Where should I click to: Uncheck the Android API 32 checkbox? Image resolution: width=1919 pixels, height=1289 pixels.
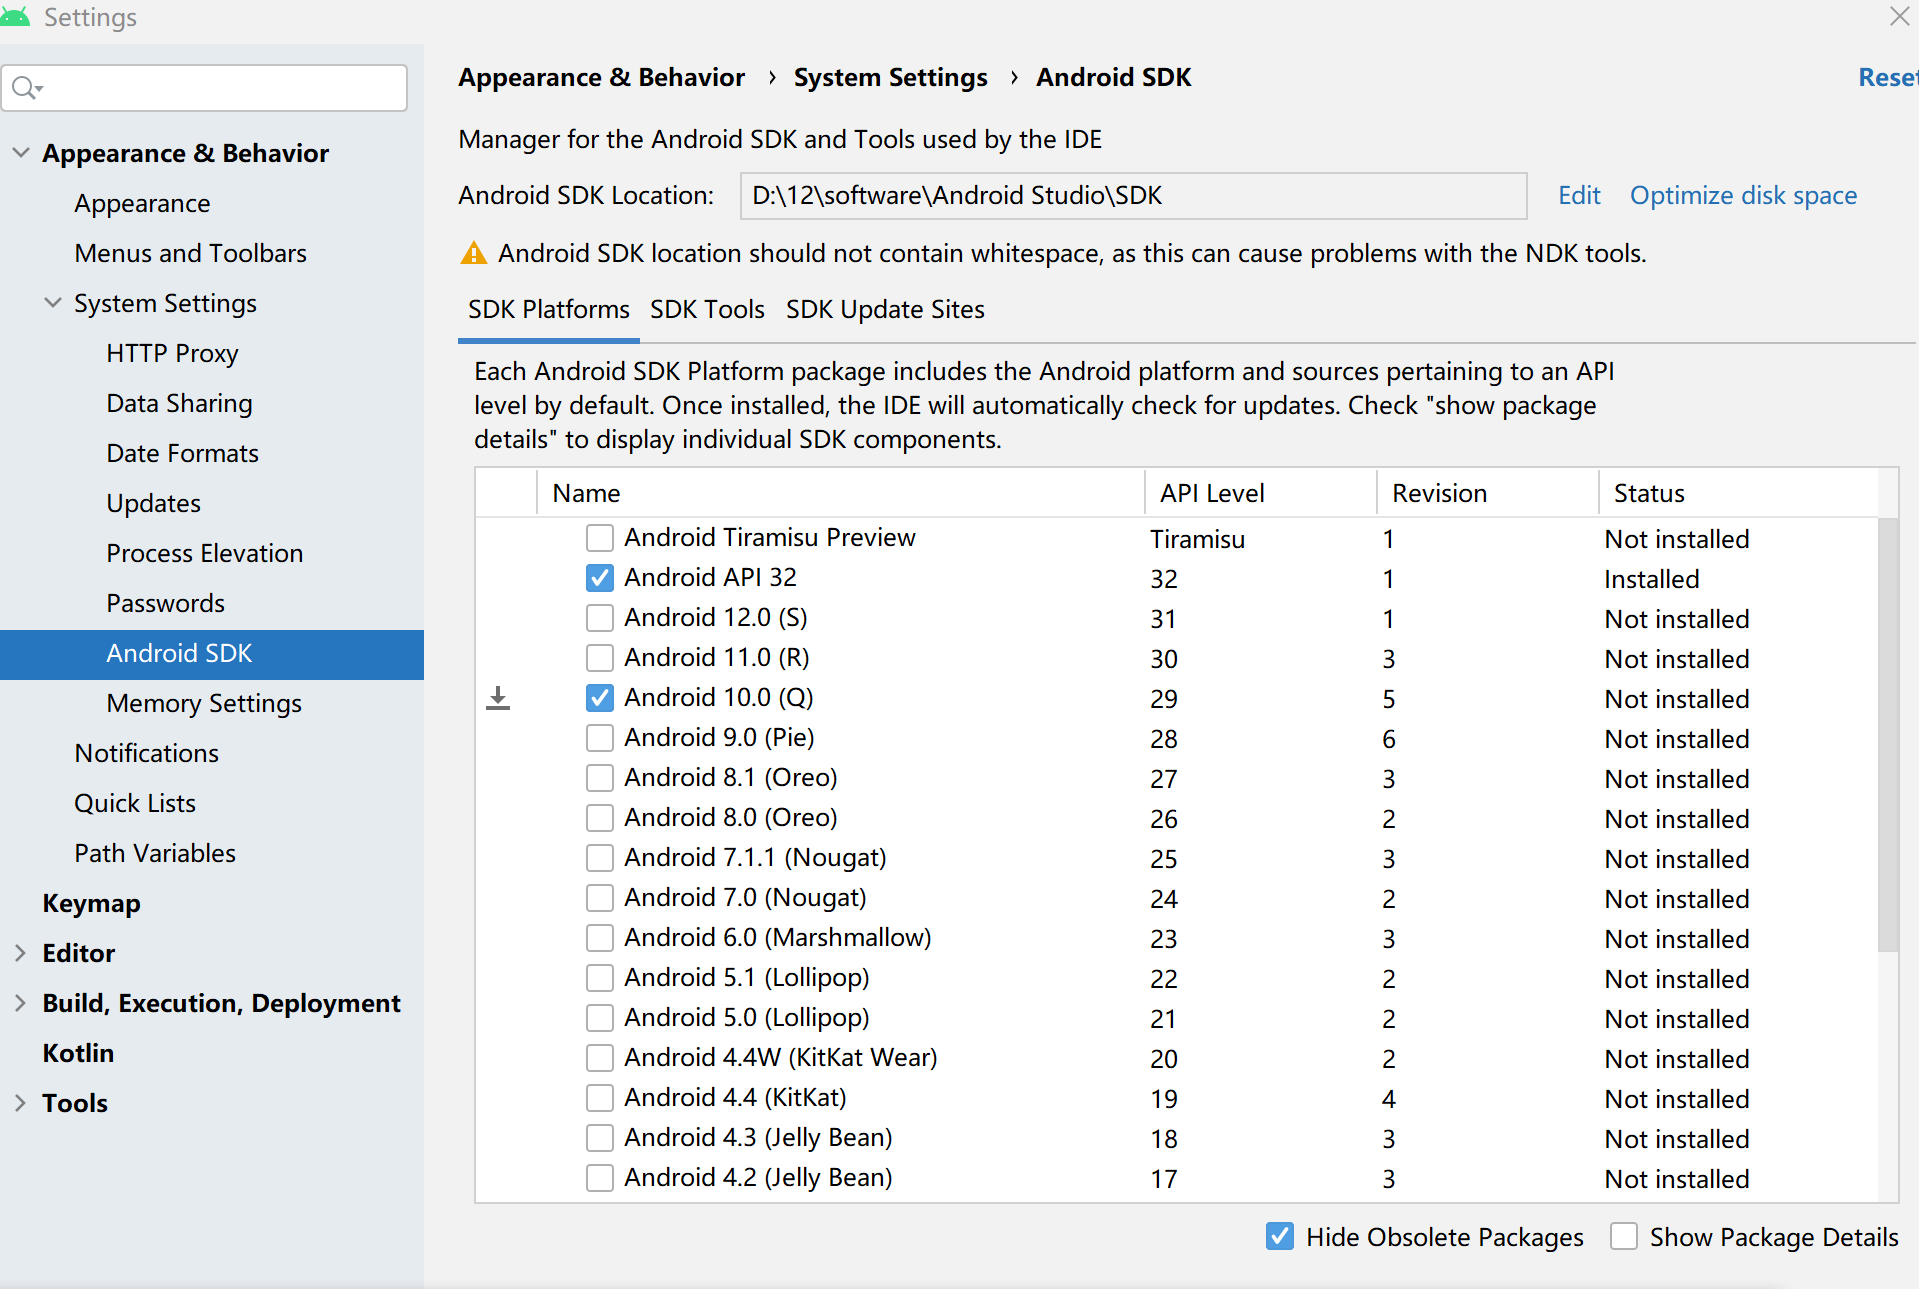[600, 578]
